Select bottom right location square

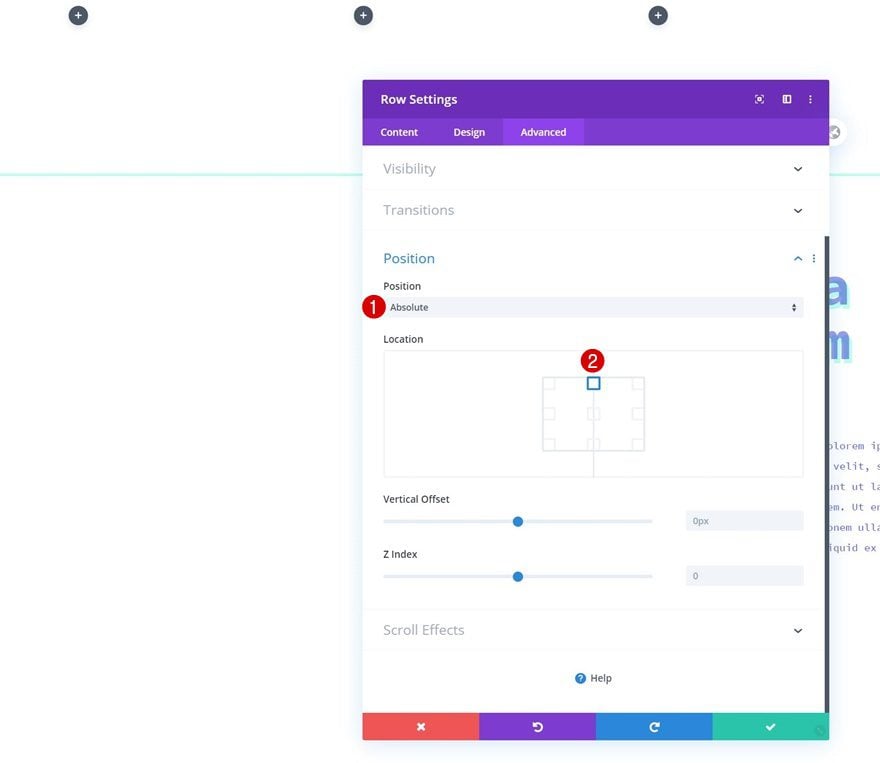638,444
